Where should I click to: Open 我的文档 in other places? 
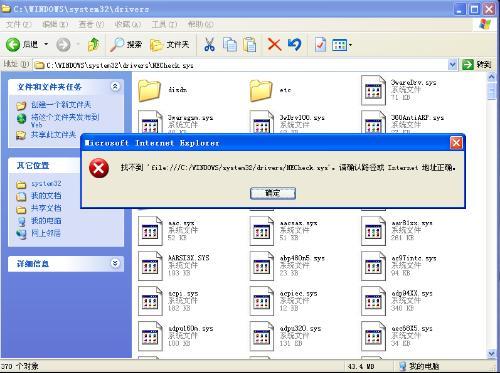point(46,196)
